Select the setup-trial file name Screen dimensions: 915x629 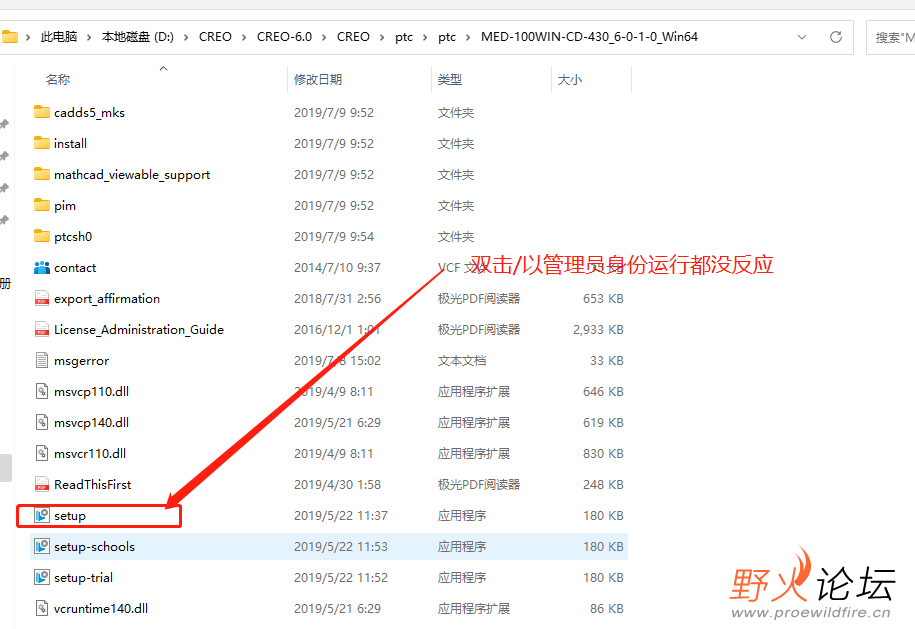[83, 578]
